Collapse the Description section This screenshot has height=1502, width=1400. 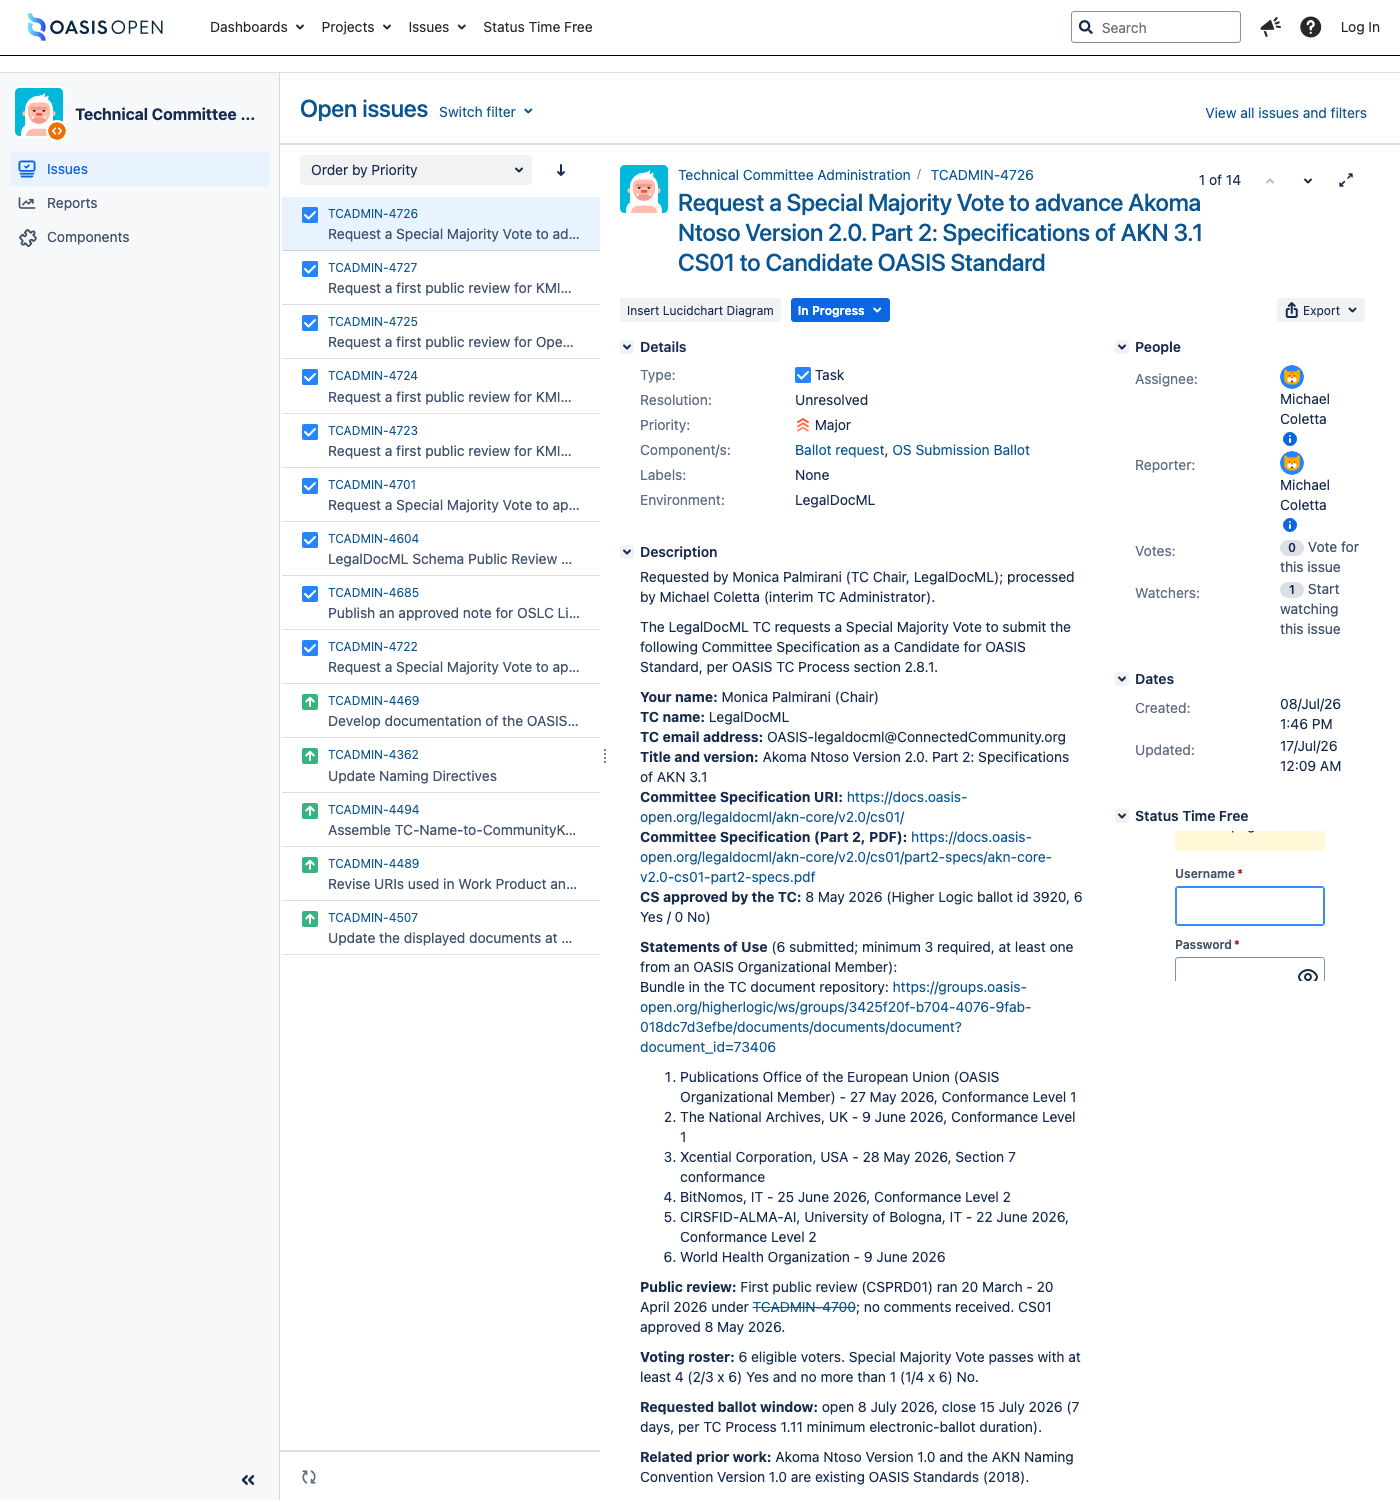627,552
